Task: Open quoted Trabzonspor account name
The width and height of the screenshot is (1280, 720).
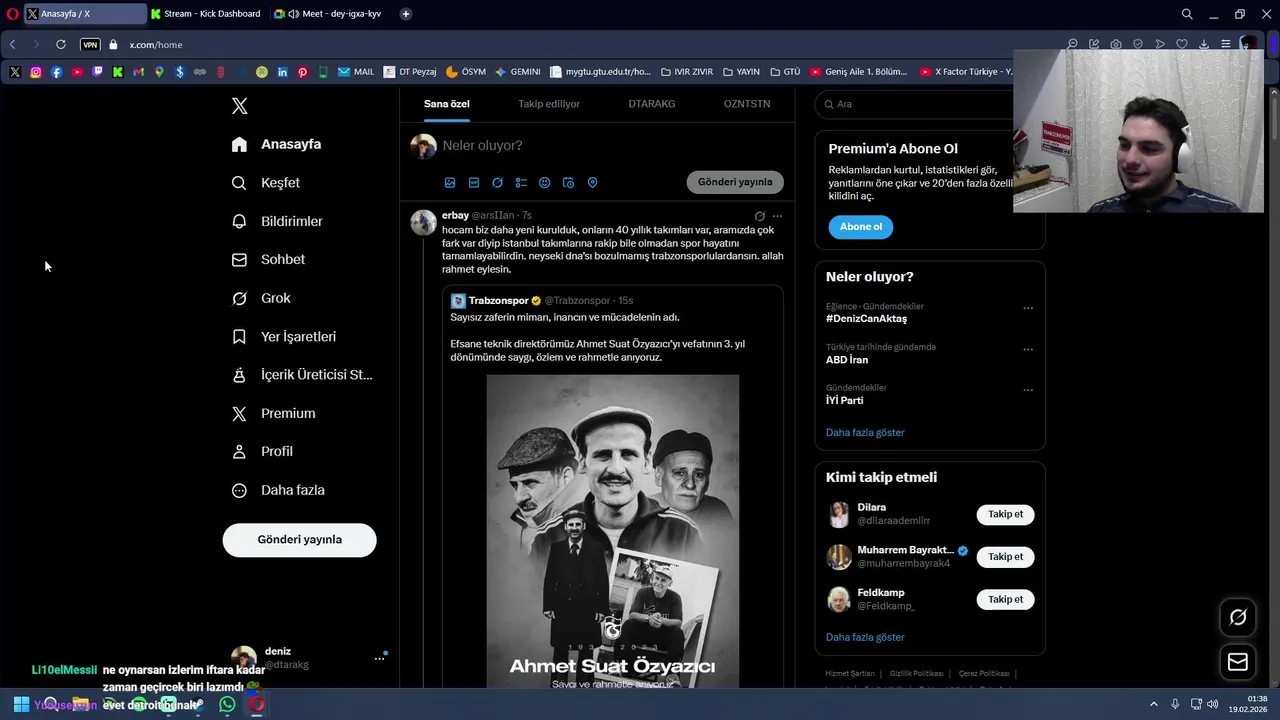Action: coord(498,301)
